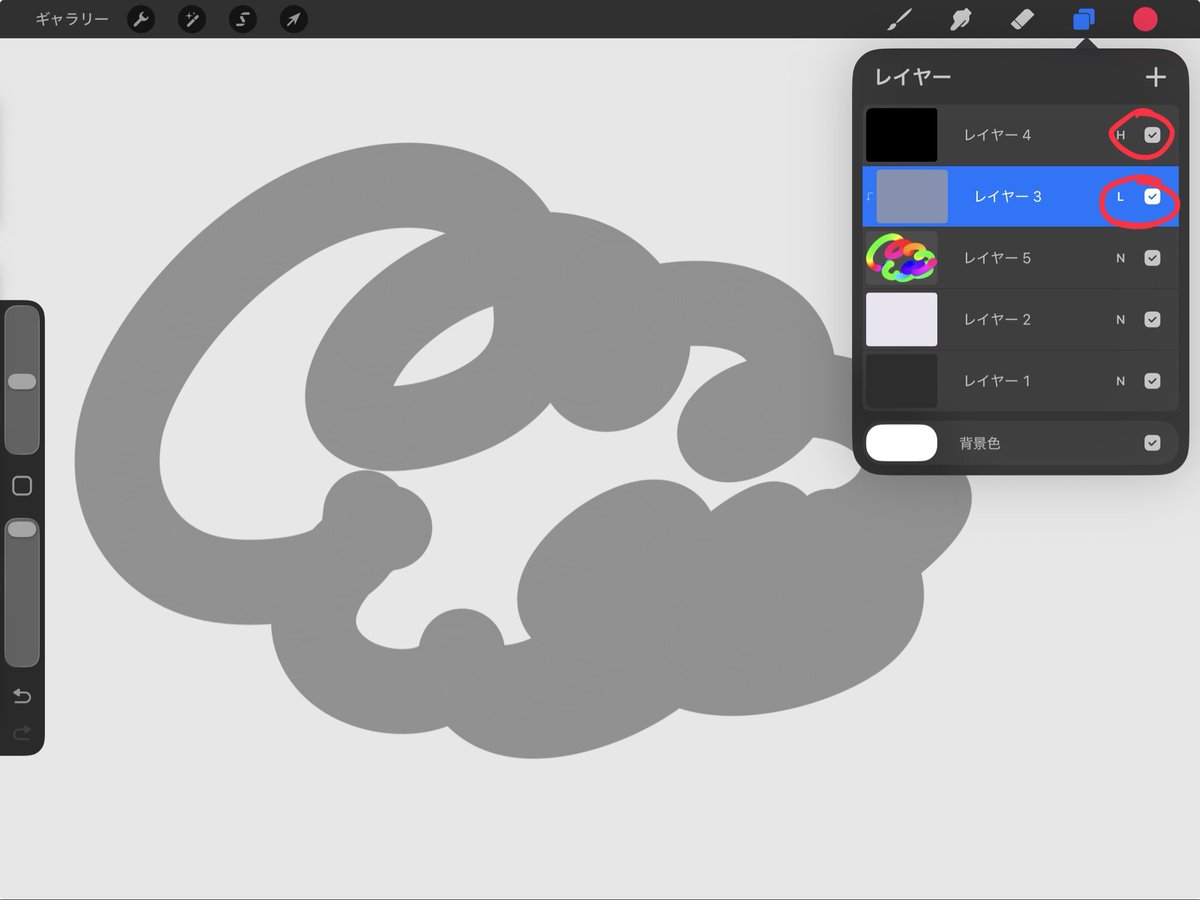This screenshot has height=900, width=1200.
Task: Toggle visibility of レイヤー 4
Action: [1152, 135]
